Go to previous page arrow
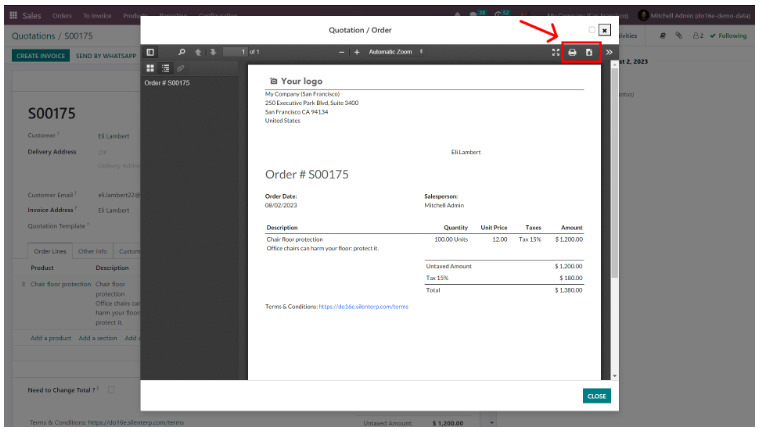The image size is (760, 436). point(198,52)
